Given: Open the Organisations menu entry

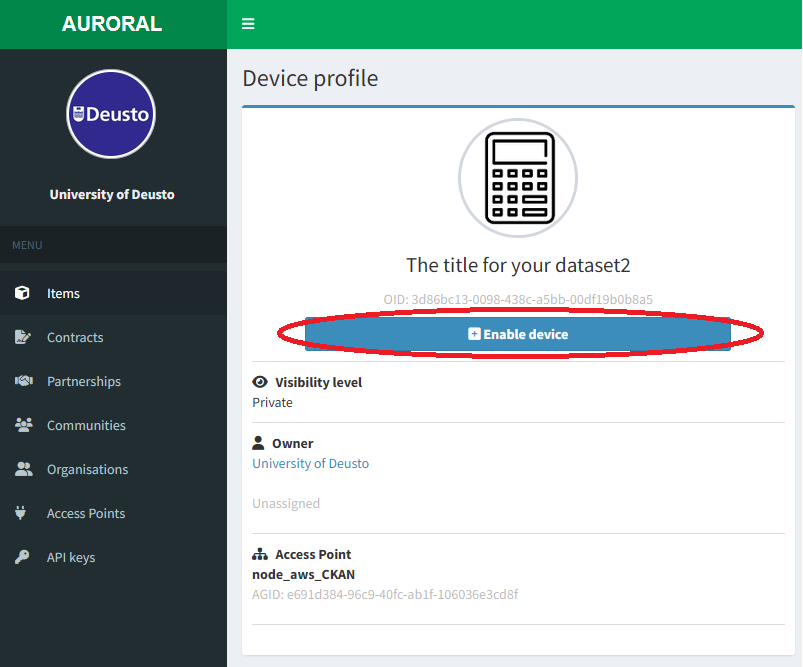Looking at the screenshot, I should click(113, 469).
